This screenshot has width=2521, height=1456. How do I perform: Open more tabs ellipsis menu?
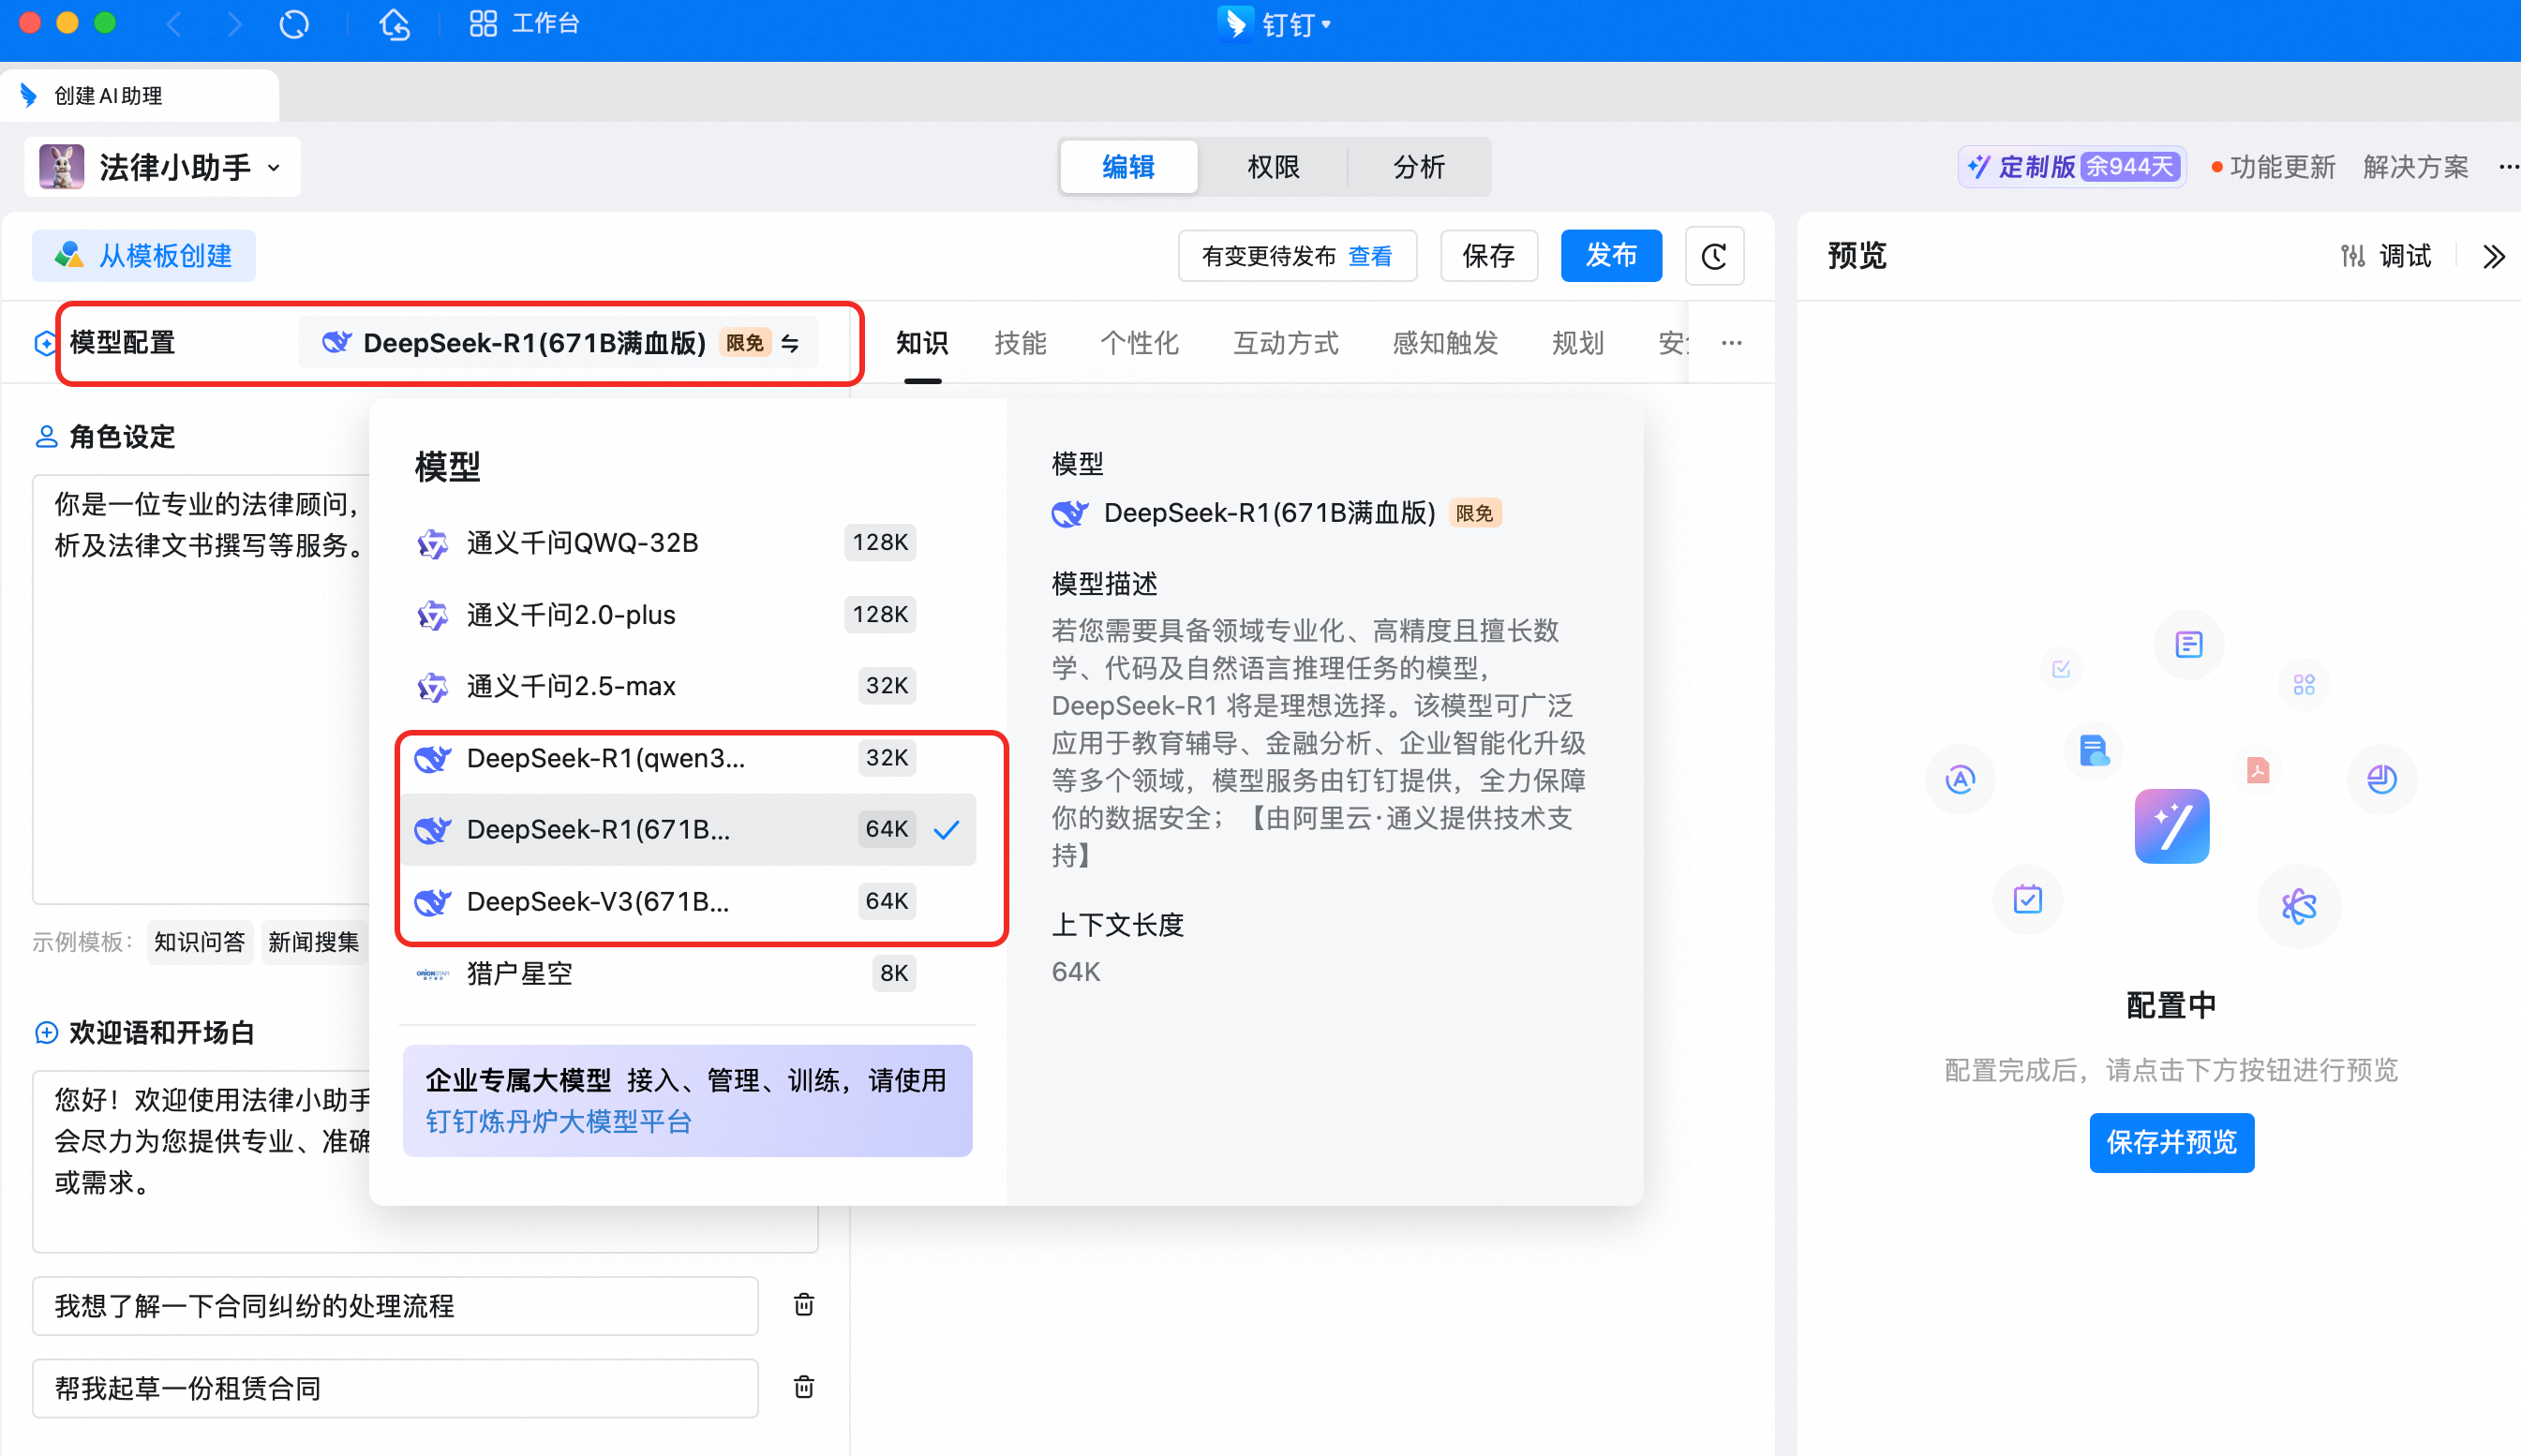(1731, 343)
